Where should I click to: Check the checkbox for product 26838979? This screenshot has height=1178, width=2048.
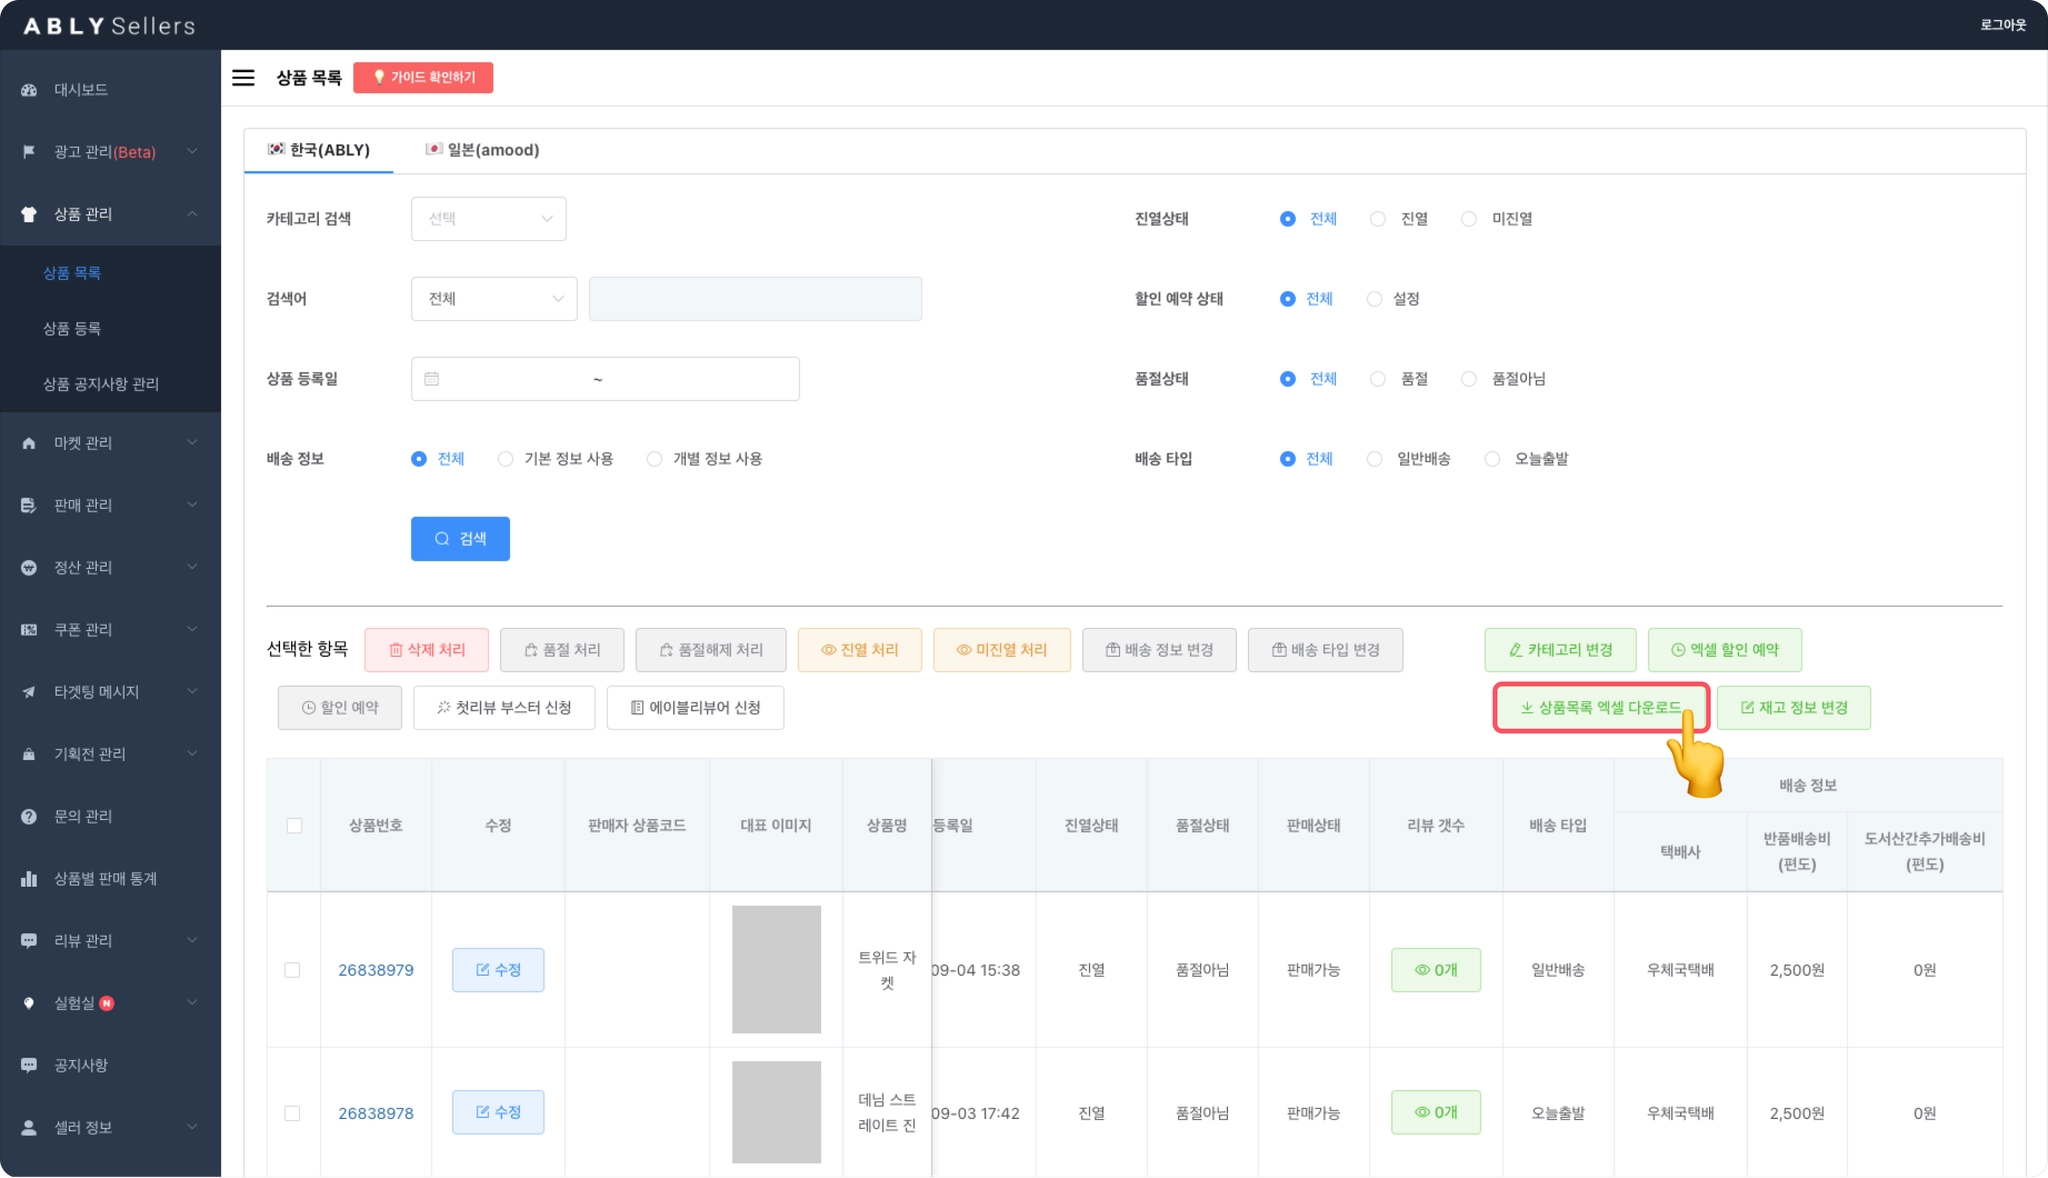[292, 970]
